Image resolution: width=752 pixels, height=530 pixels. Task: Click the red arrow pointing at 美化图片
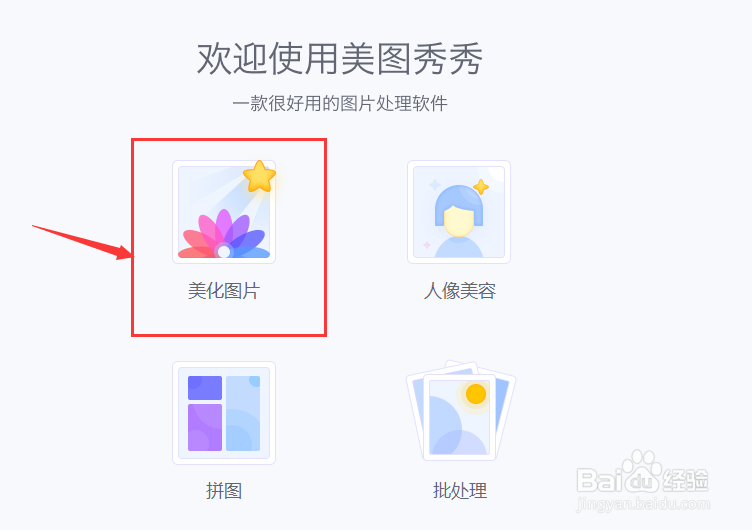click(82, 243)
